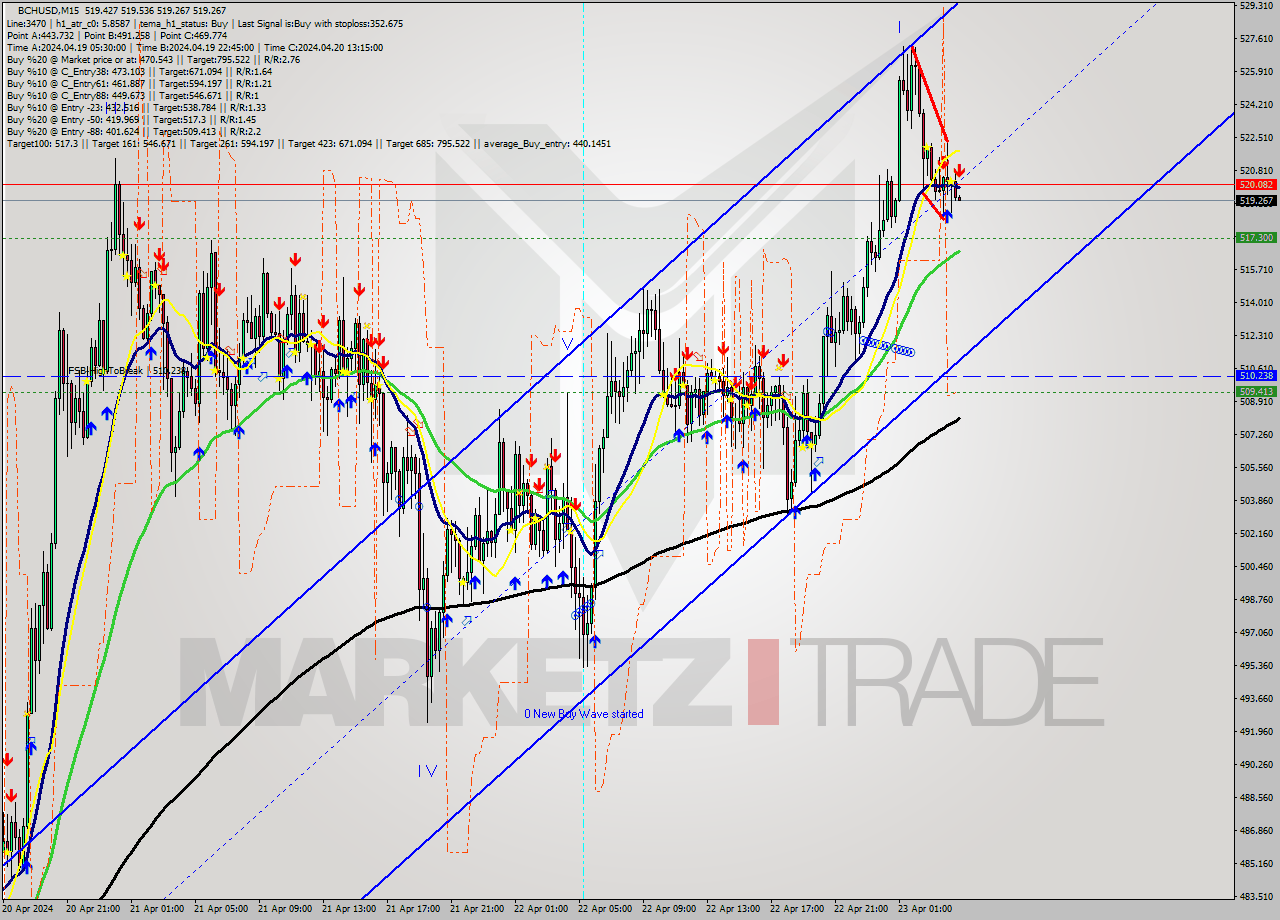1280x920 pixels.
Task: Click the '22 Apr 17:00' time axis label
Action: (x=797, y=909)
